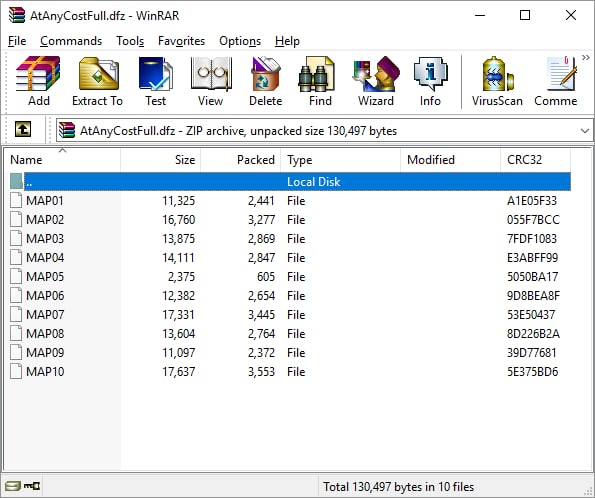Click packed value 3,445
Screen dimensions: 595x498
pos(261,314)
